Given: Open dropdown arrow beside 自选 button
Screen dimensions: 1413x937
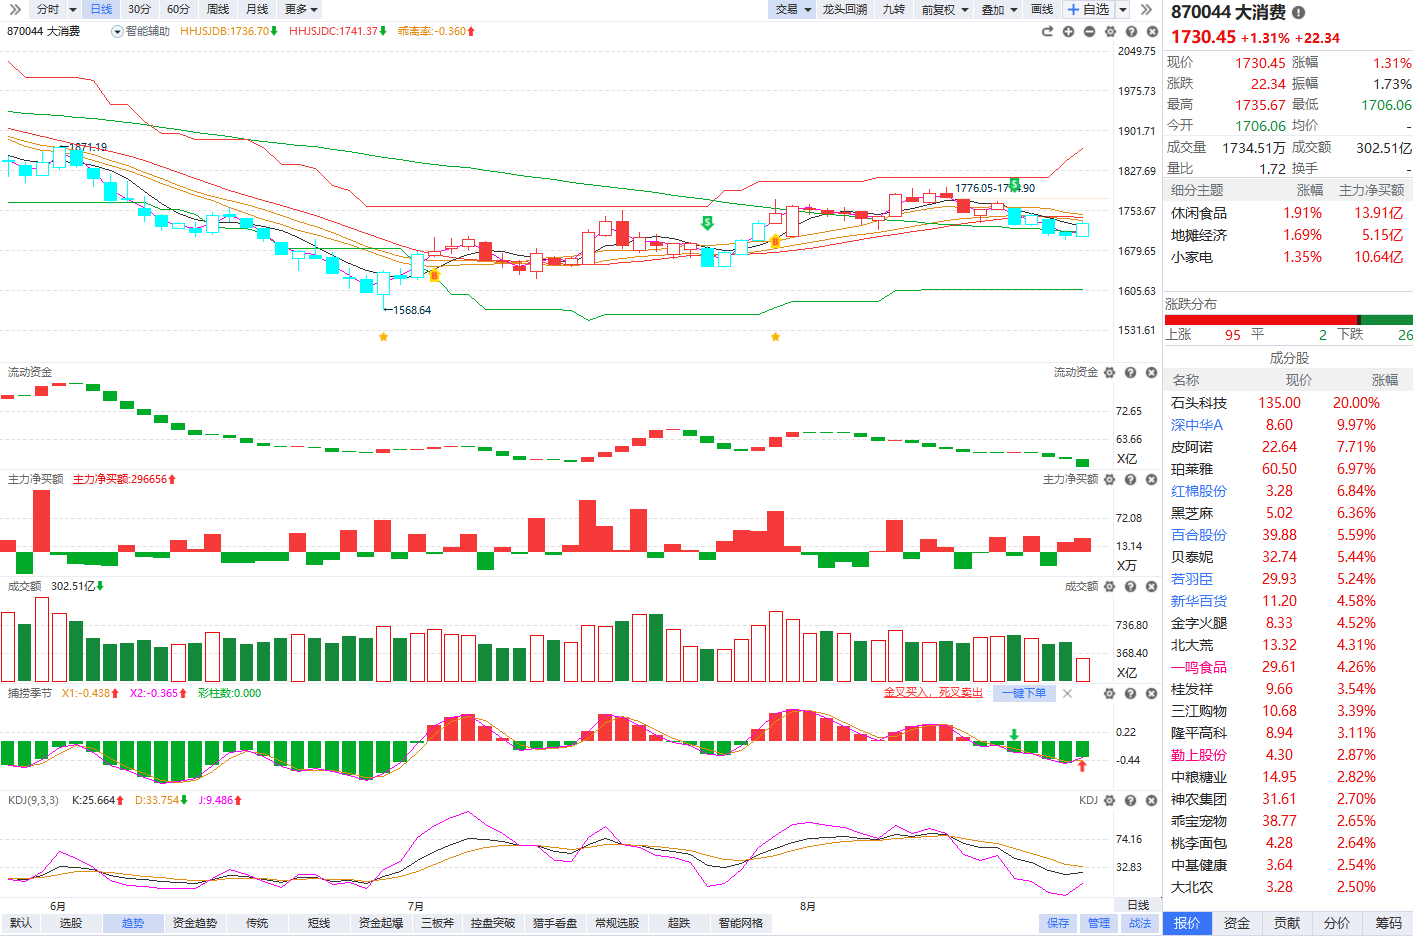Looking at the screenshot, I should [x=1123, y=9].
